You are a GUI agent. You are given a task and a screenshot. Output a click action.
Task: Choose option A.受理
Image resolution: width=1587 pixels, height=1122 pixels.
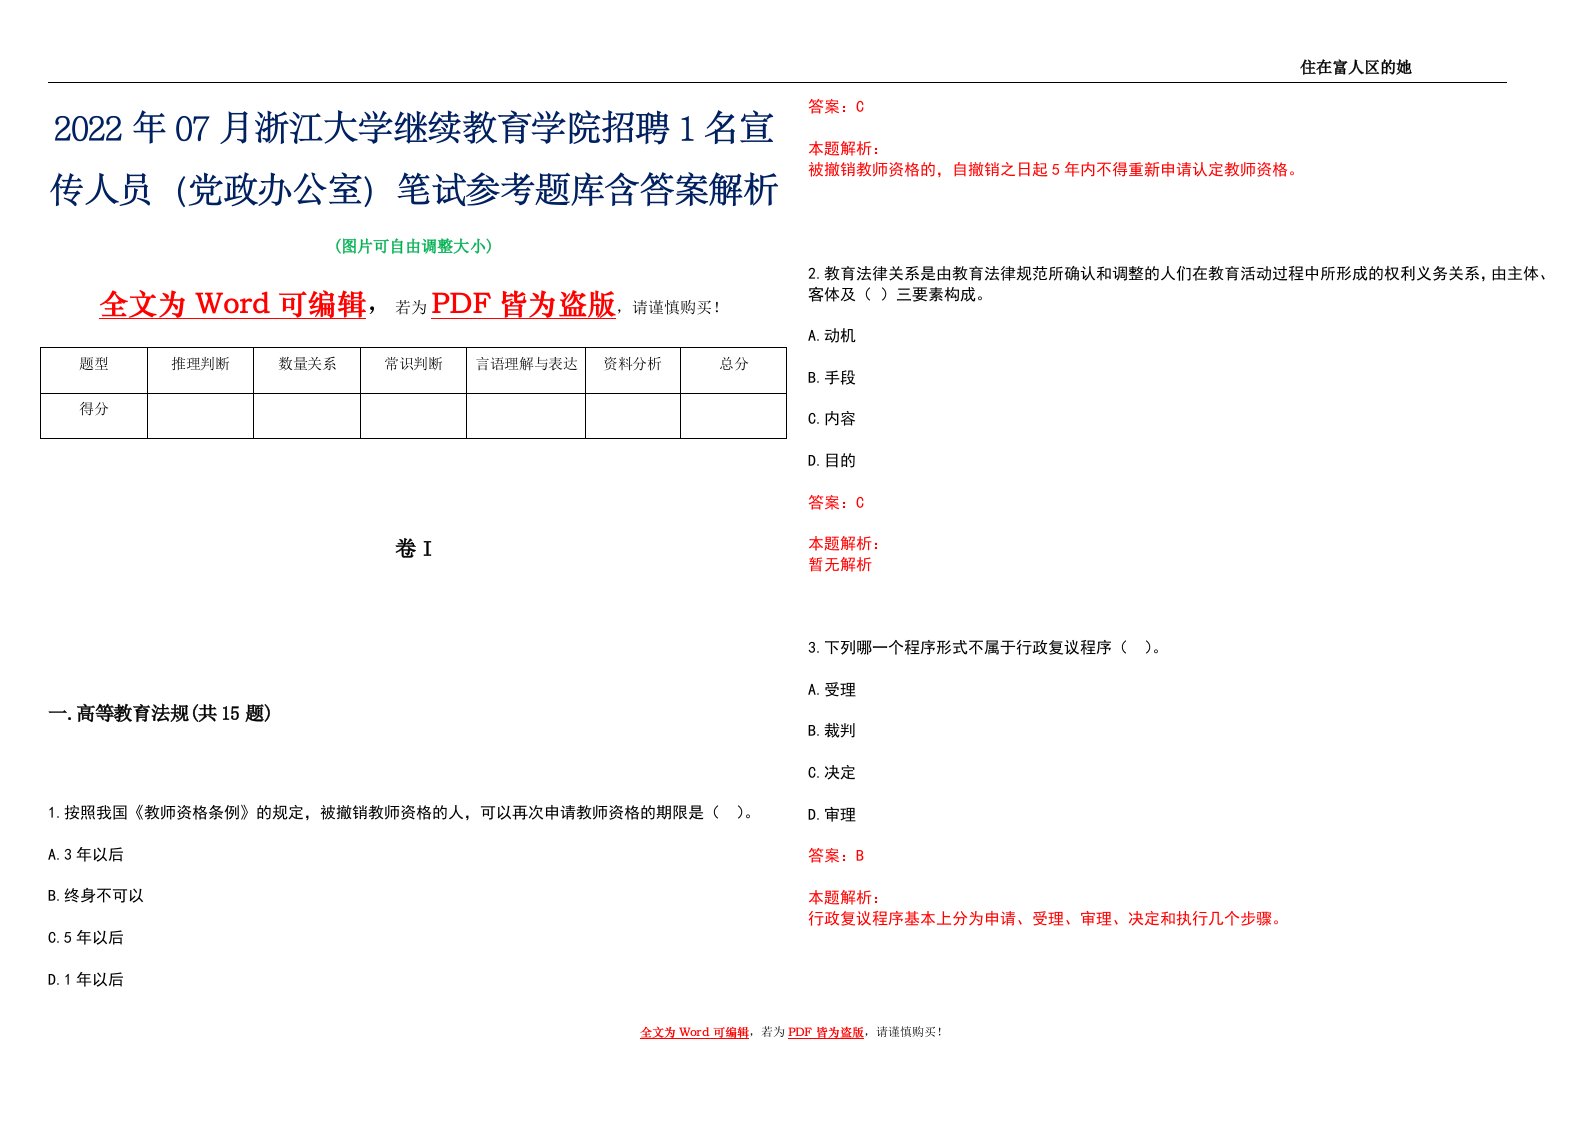(832, 690)
